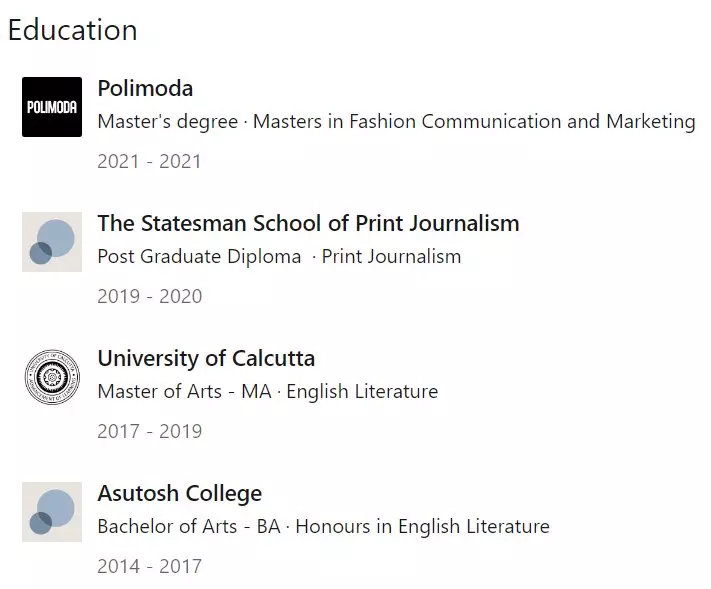Click Master of Arts English Literature line
The height and width of the screenshot is (589, 711).
[x=268, y=391]
